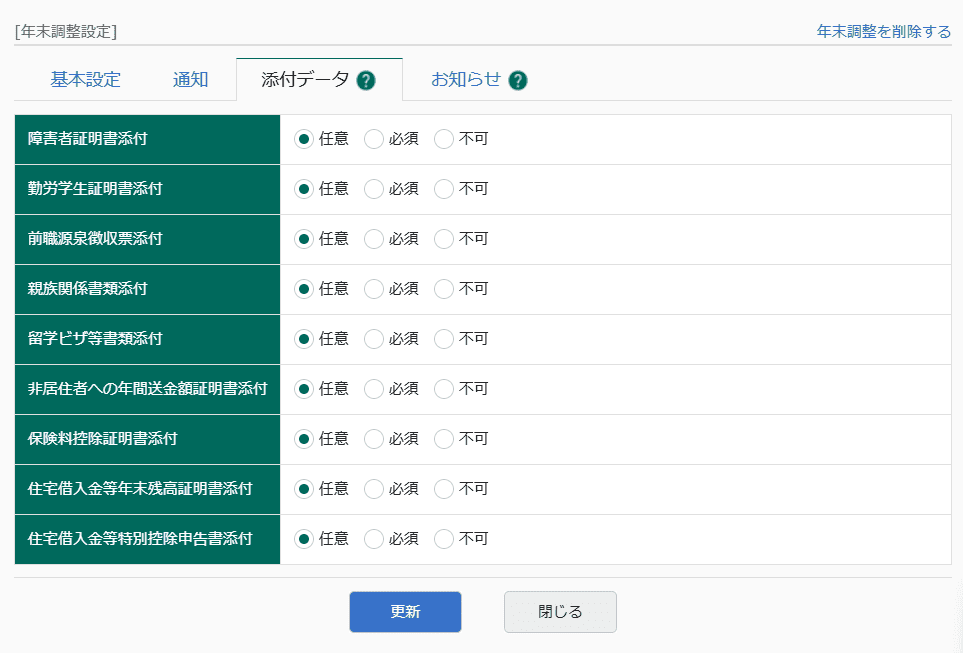Click help icon next to お知らせ tab
Viewport: 963px width, 653px height.
tap(518, 80)
